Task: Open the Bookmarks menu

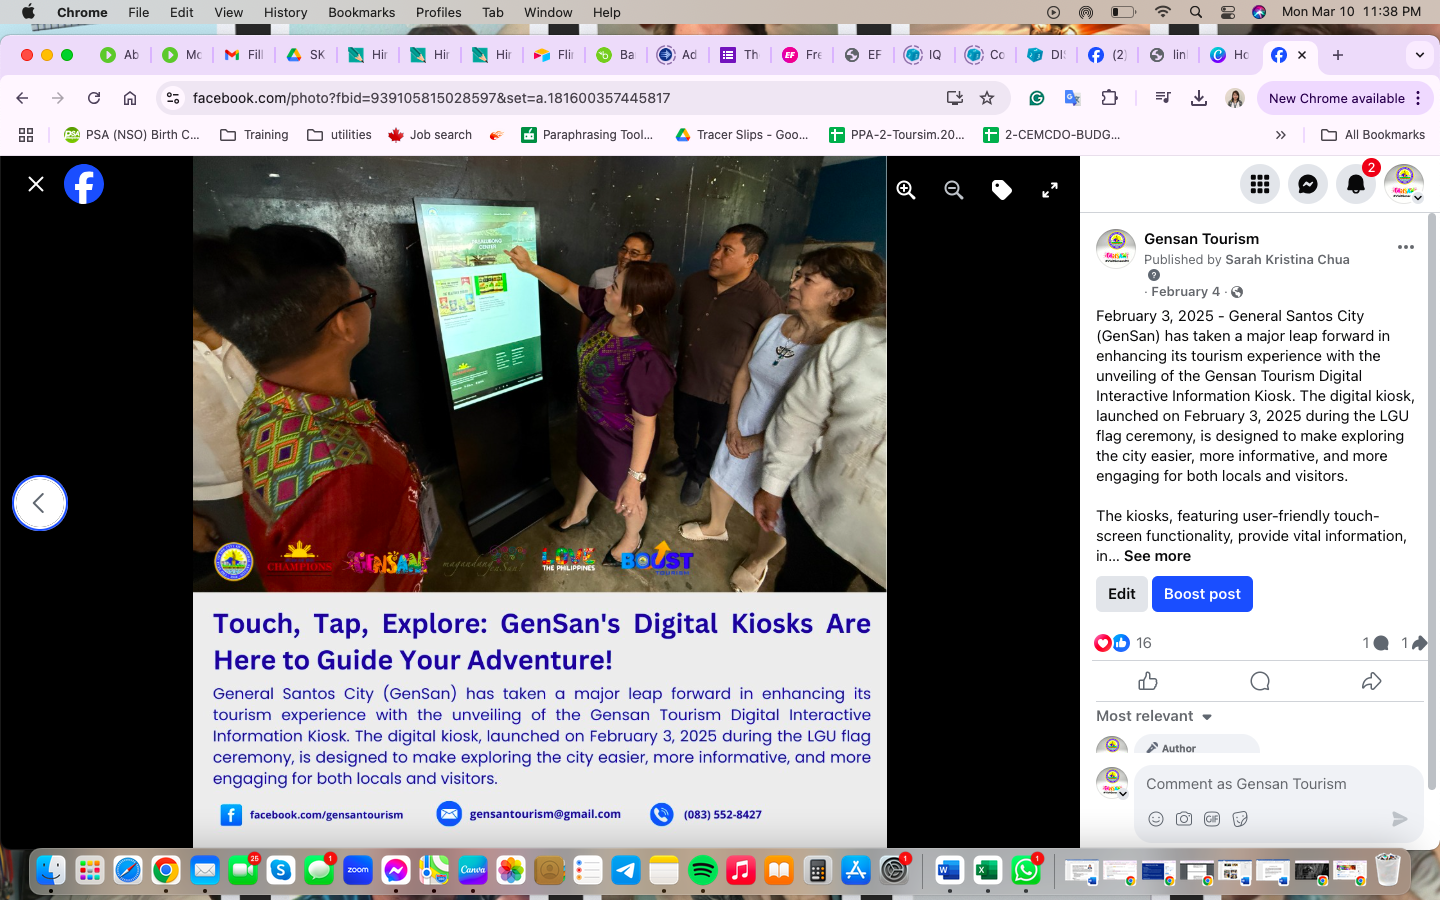Action: [x=362, y=12]
